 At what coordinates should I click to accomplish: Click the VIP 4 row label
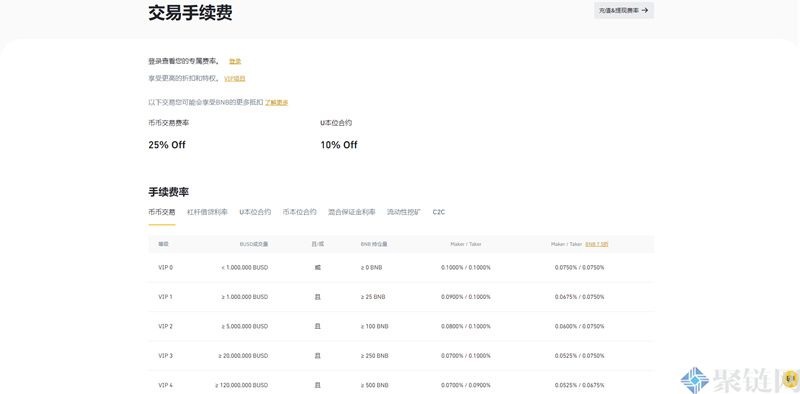click(166, 385)
